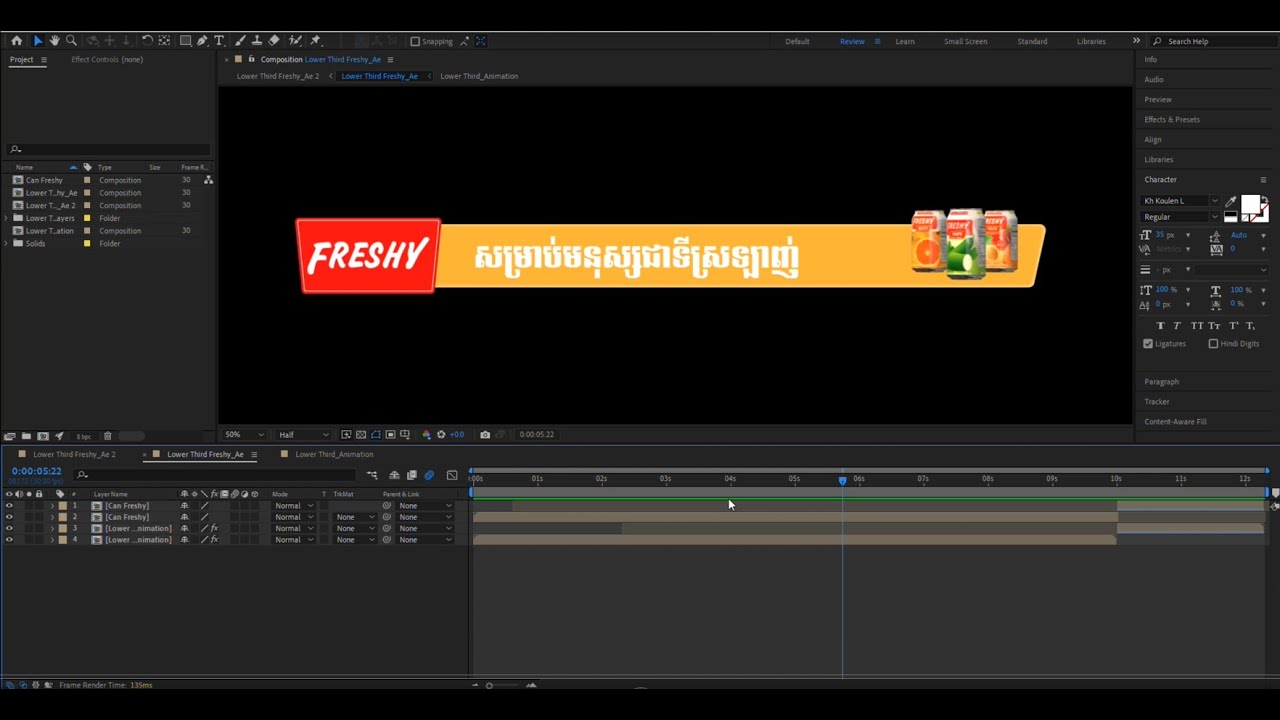Open Lower Third Freshy_Ae 2 timeline tab
The width and height of the screenshot is (1280, 720).
(74, 454)
